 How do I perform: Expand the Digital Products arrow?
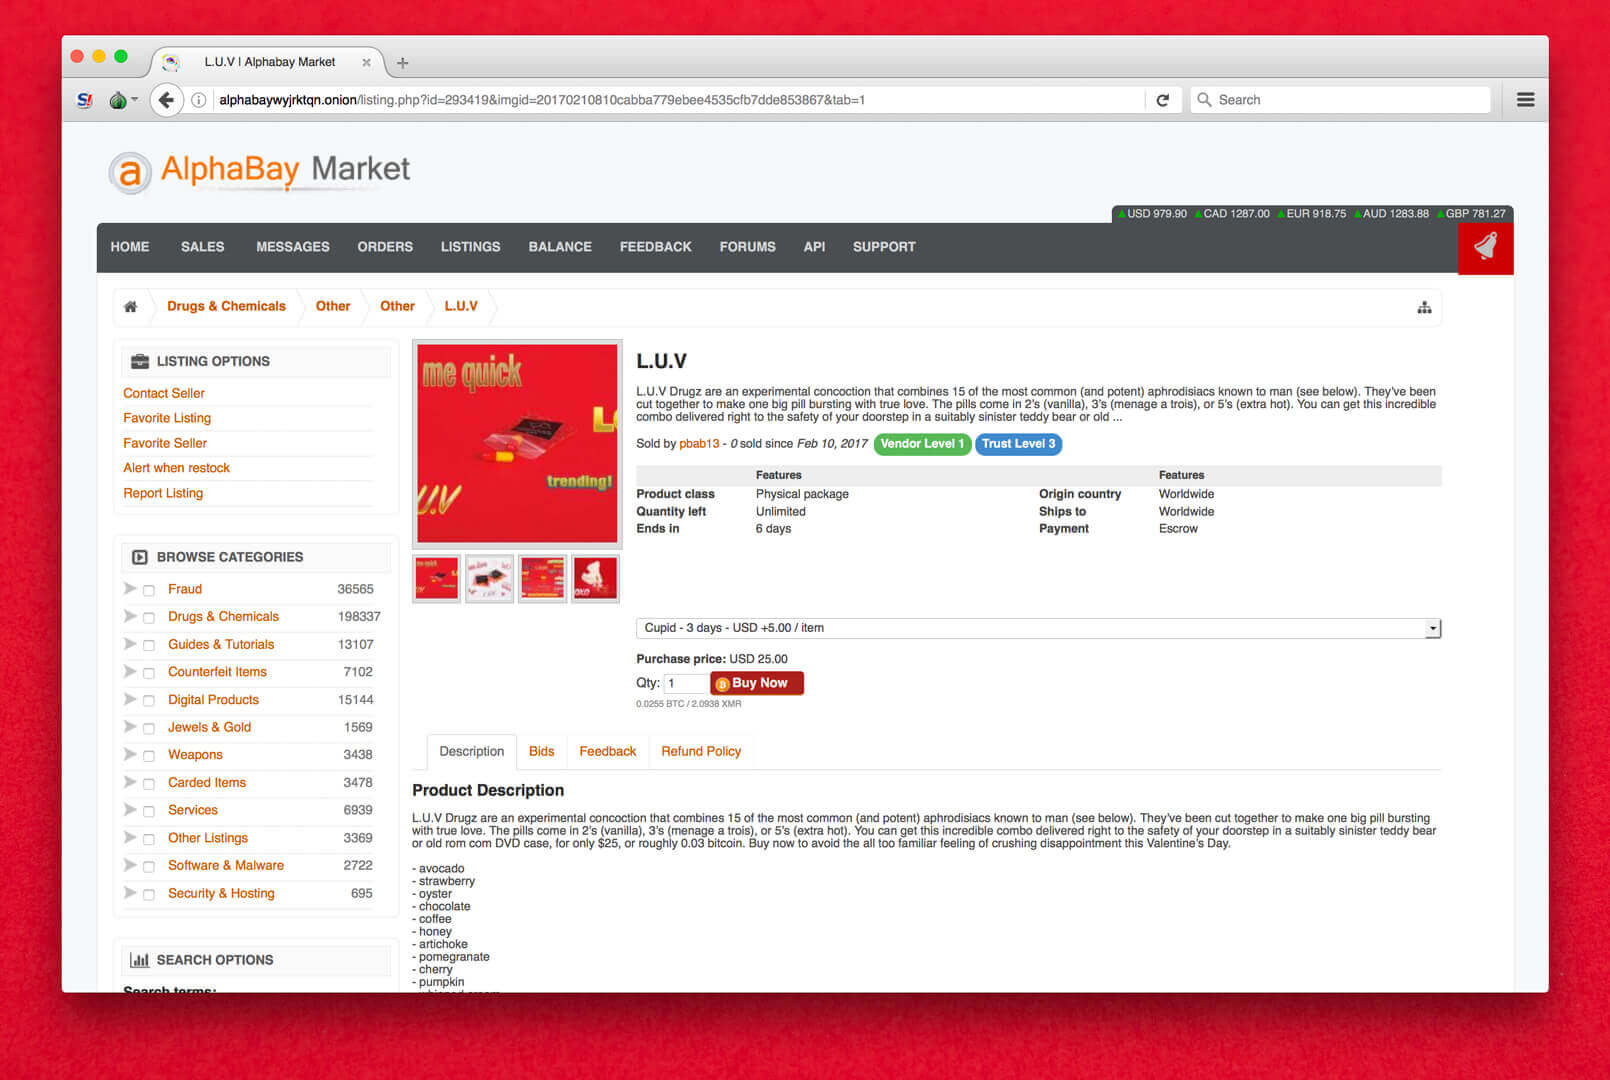point(130,699)
